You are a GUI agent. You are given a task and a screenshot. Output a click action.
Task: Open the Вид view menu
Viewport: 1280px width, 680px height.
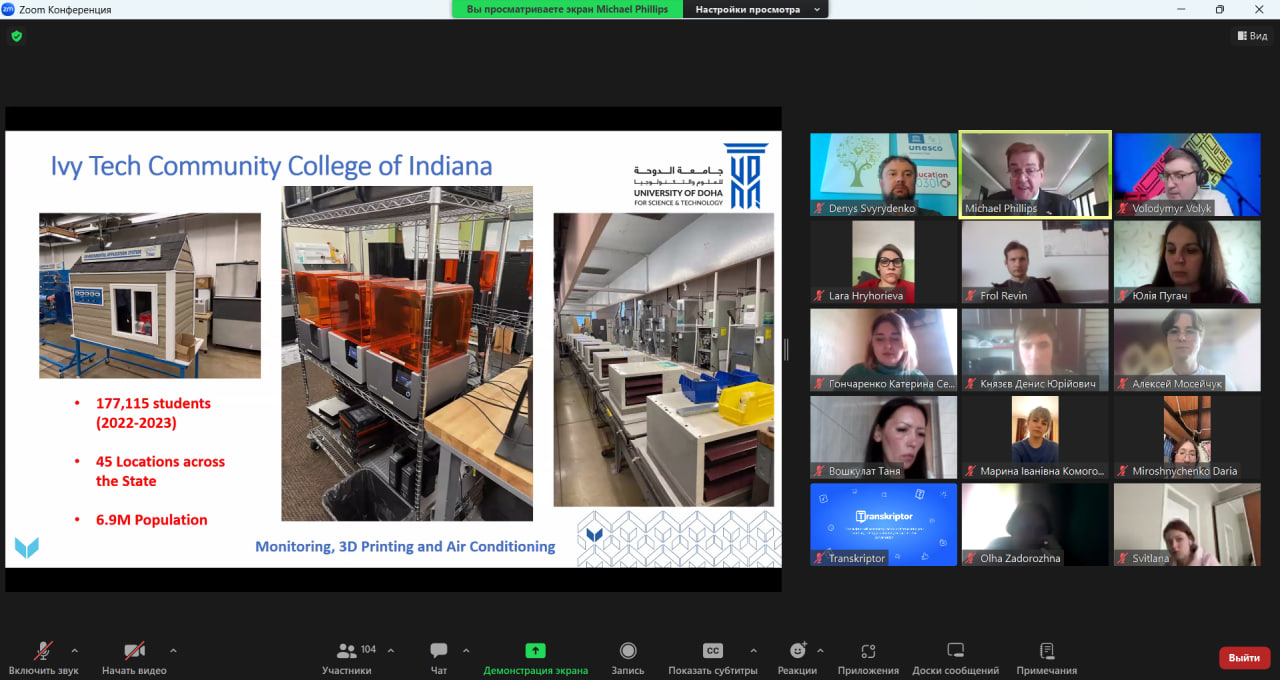coord(1251,36)
